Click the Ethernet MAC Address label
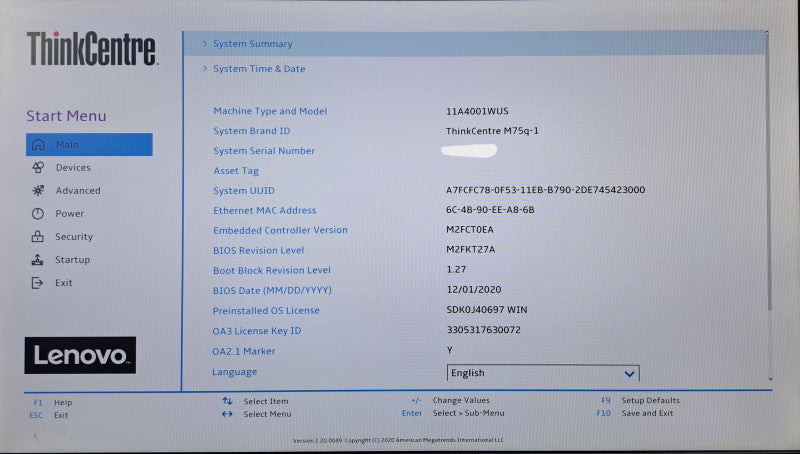Image resolution: width=800 pixels, height=454 pixels. pyautogui.click(x=264, y=211)
